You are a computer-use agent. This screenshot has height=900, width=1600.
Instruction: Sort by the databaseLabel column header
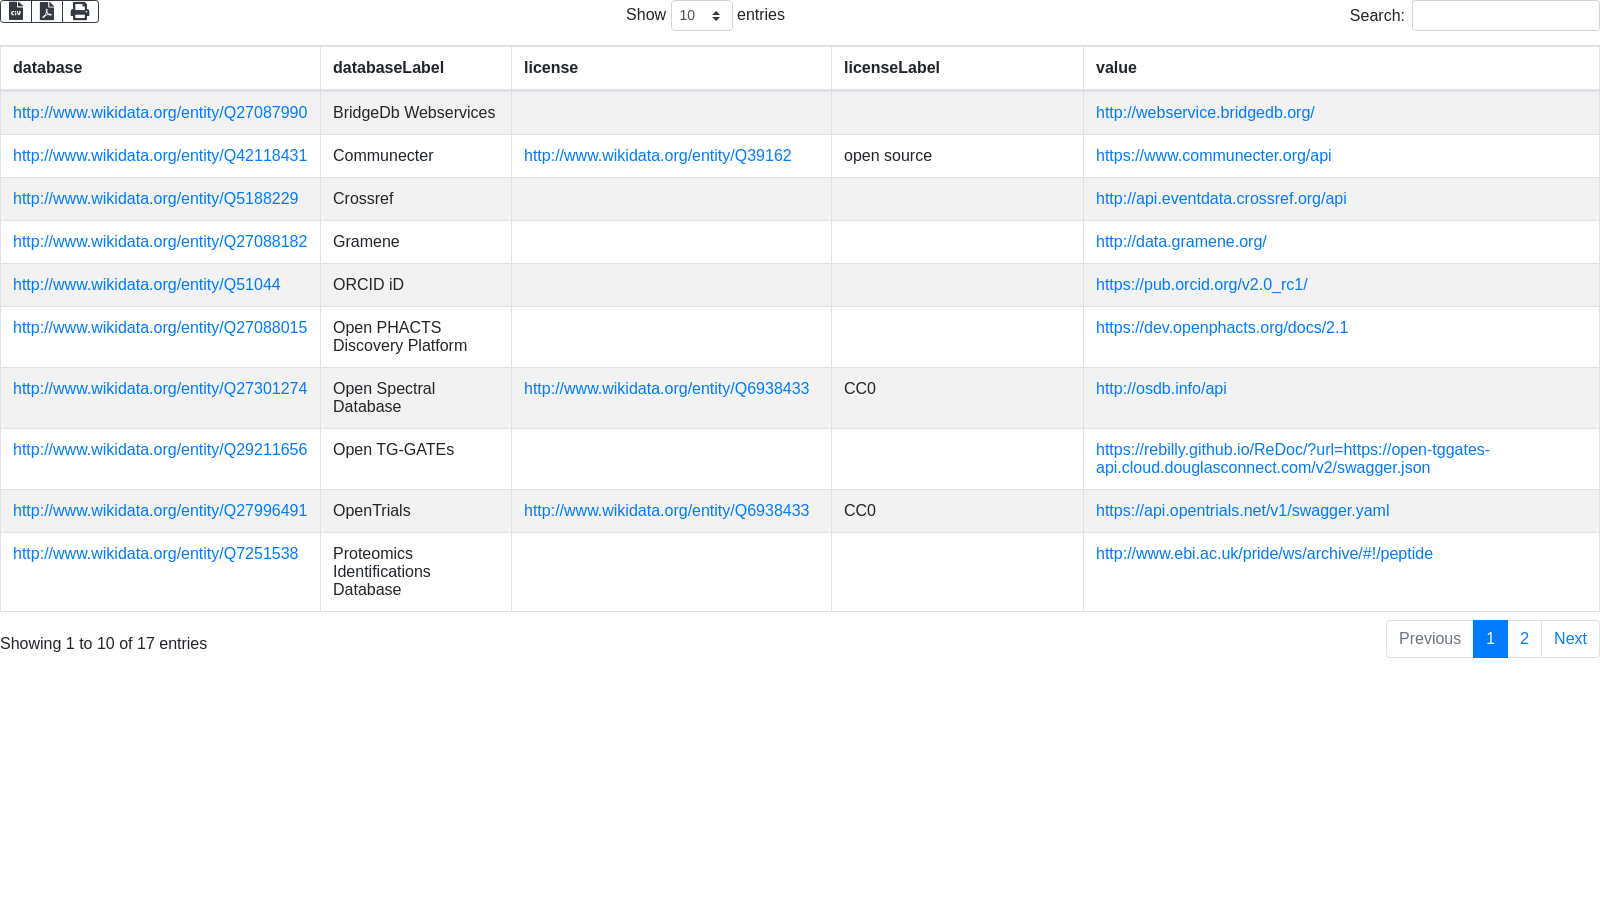pos(416,68)
